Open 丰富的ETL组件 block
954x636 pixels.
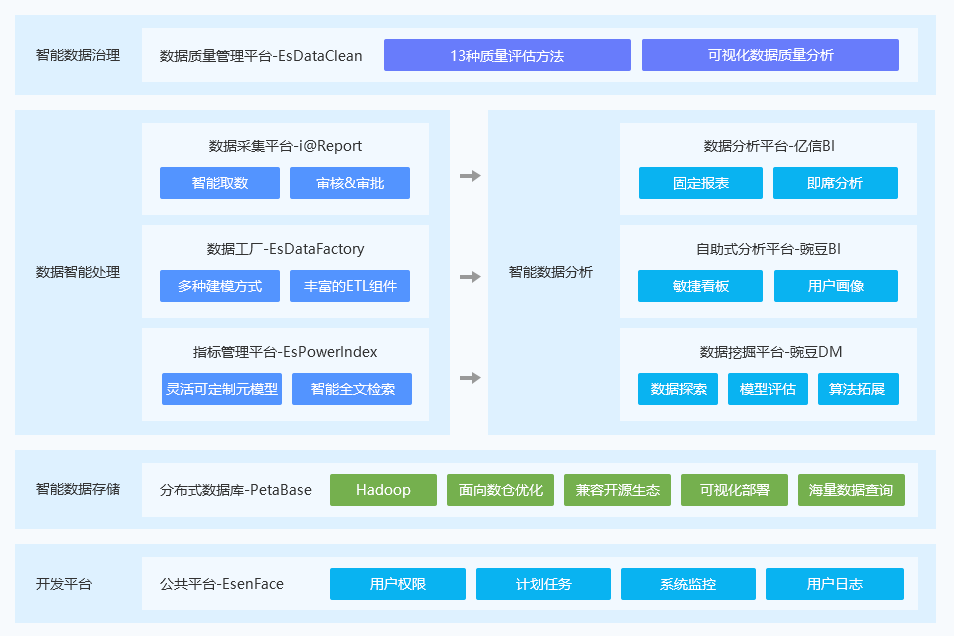[x=350, y=286]
